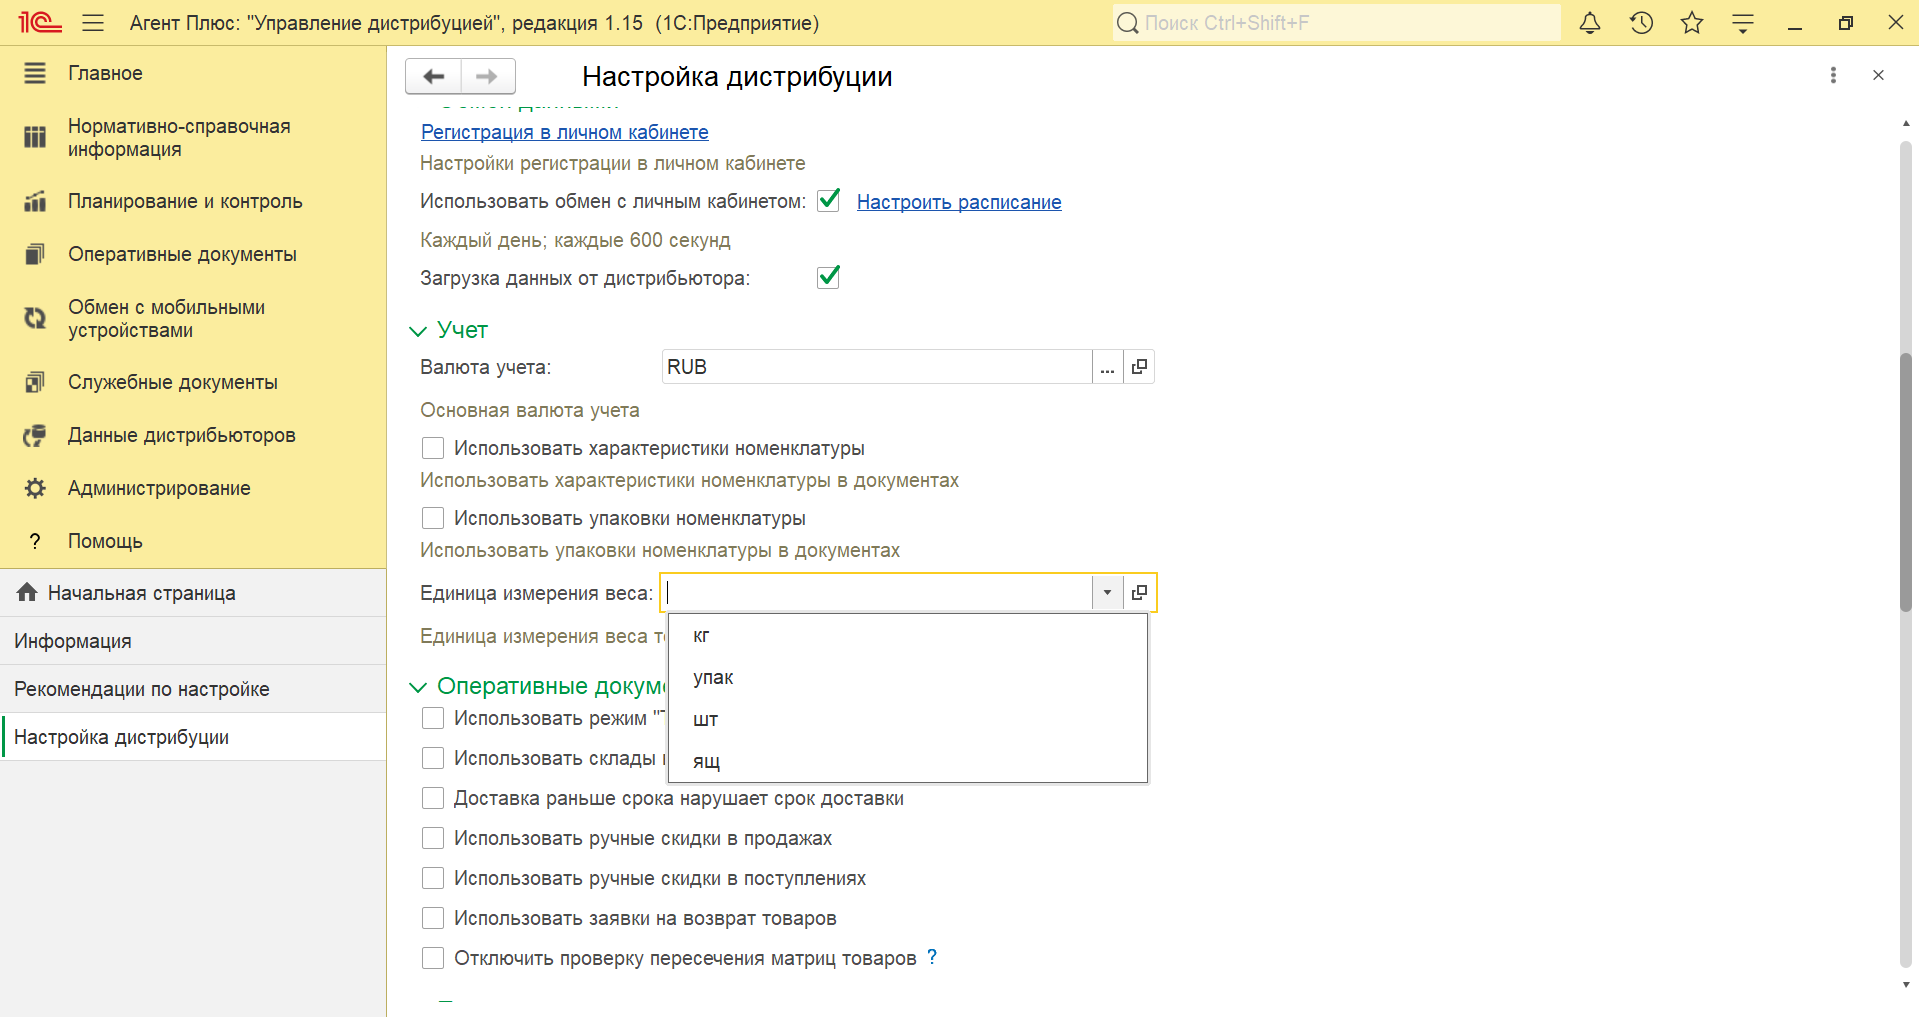1919x1017 pixels.
Task: Enable Использовать упаковки номенклатуры
Action: click(433, 518)
